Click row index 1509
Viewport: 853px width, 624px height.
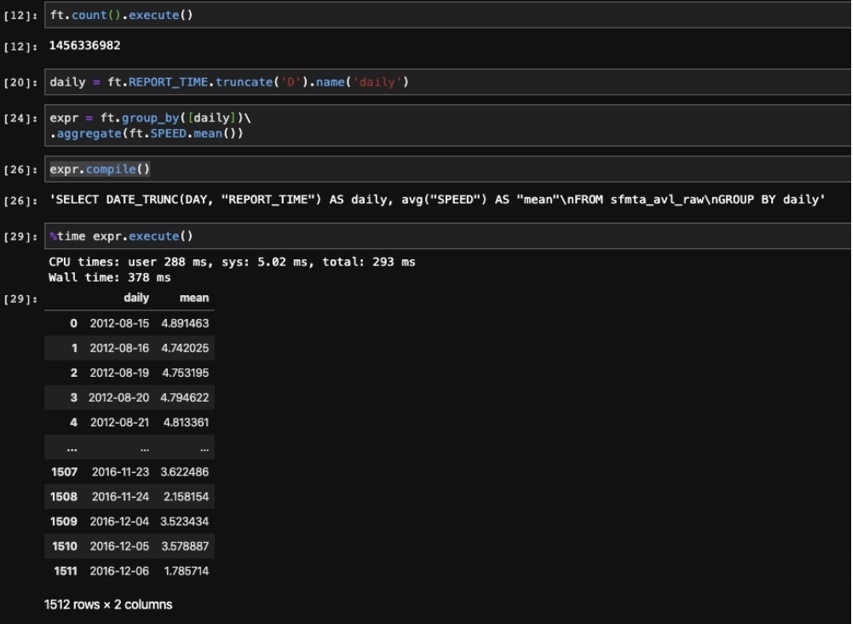coord(64,521)
